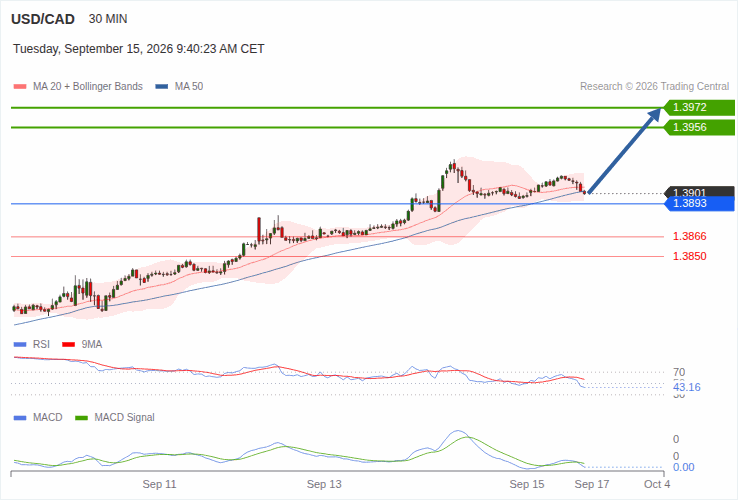Click the green MACD Signal legend marker
Image resolution: width=738 pixels, height=500 pixels.
81,418
